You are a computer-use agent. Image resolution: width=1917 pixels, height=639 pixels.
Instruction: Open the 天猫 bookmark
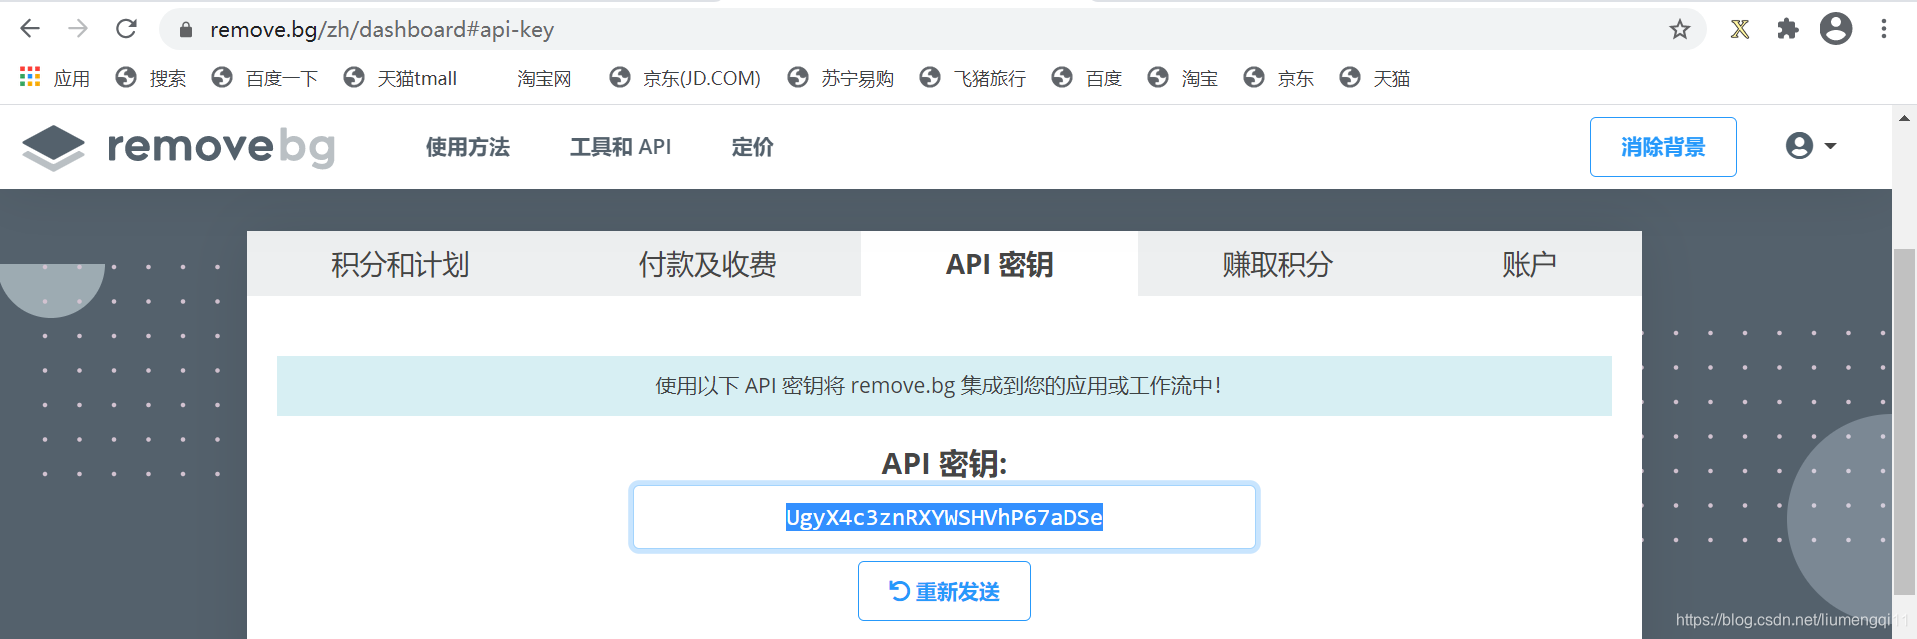click(x=1375, y=78)
